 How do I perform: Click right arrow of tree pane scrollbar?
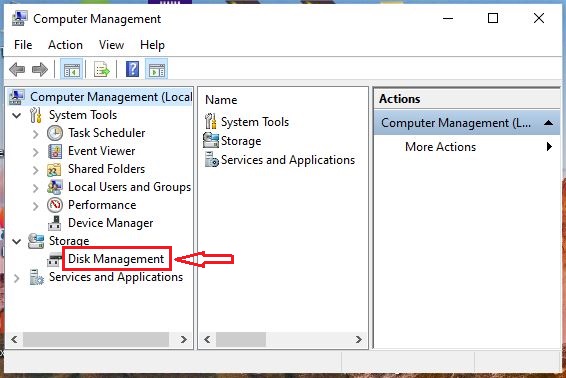(x=184, y=339)
